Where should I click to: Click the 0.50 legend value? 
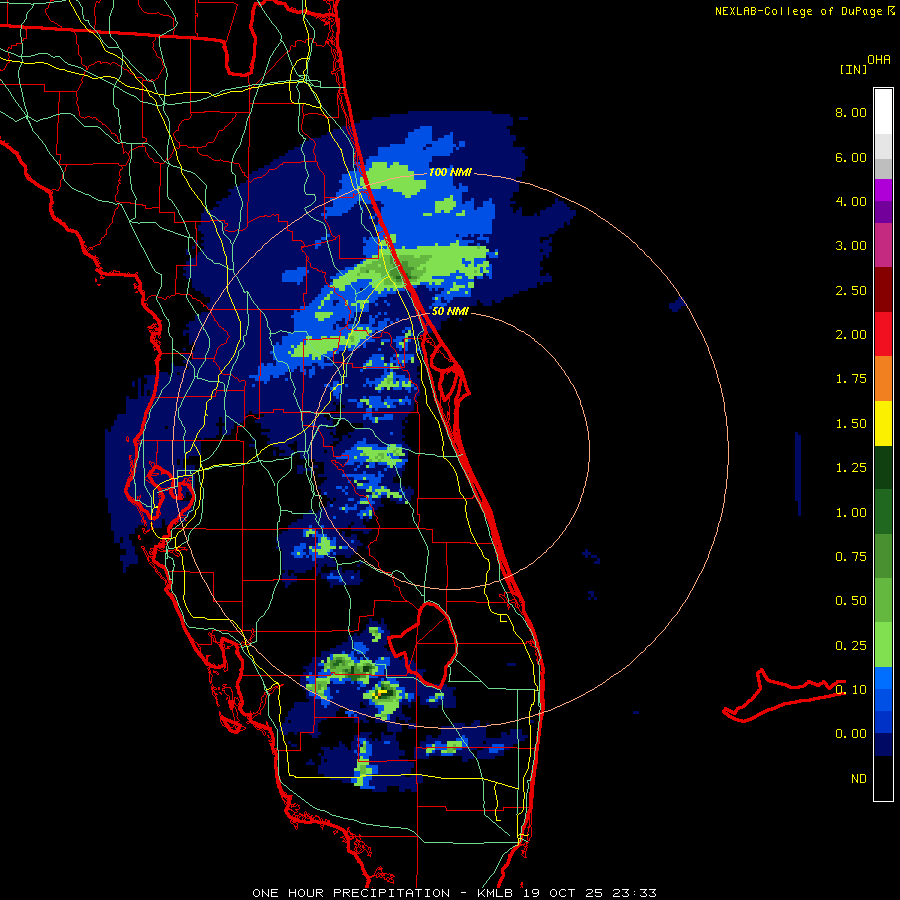pos(851,601)
